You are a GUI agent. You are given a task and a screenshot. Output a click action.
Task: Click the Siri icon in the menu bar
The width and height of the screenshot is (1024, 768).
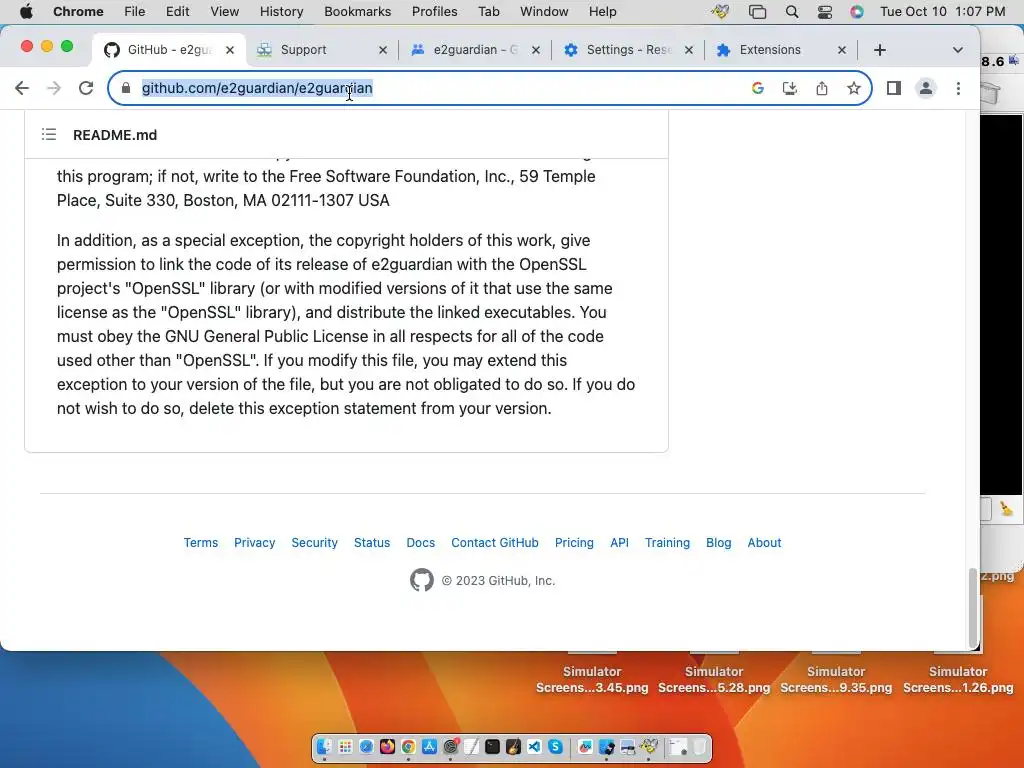(857, 12)
